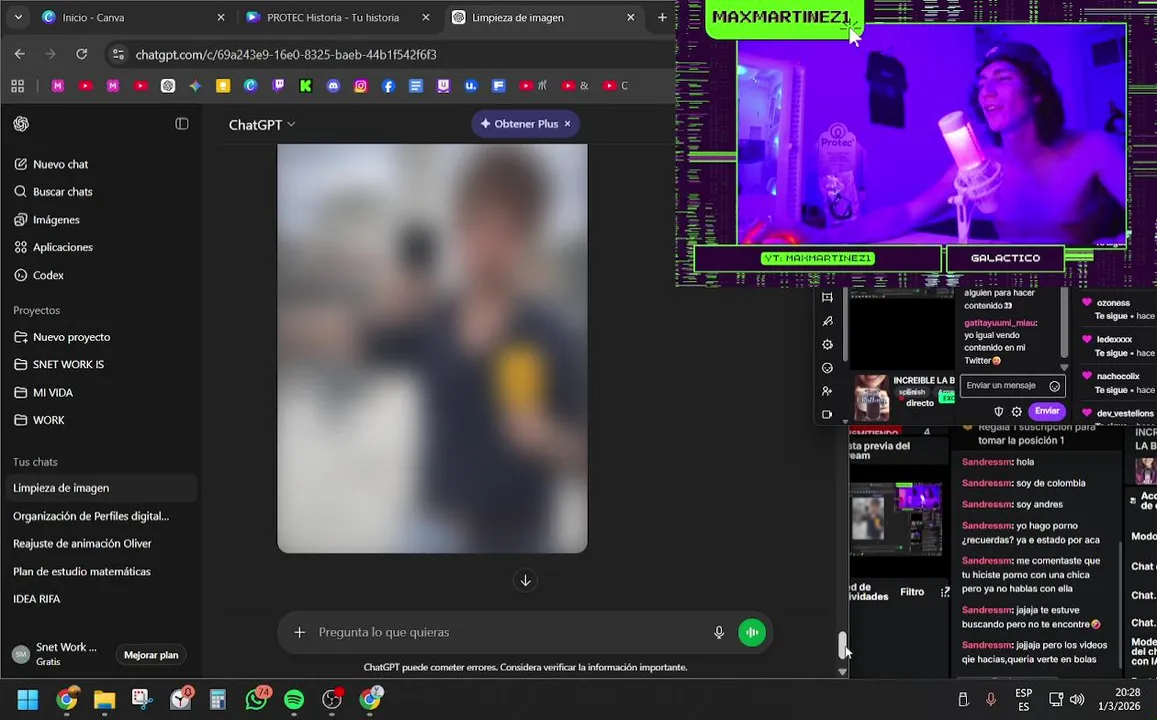Open the Facebook bookmark icon
This screenshot has width=1157, height=720.
click(388, 86)
